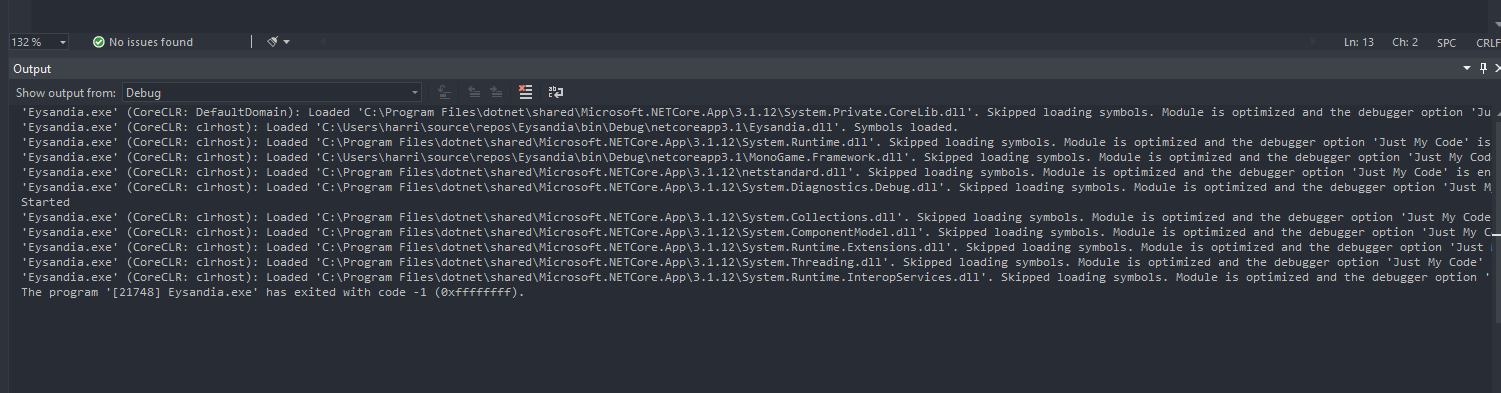Pin the Output panel with Auto Hide
Viewport: 1501px width, 393px height.
click(1483, 69)
